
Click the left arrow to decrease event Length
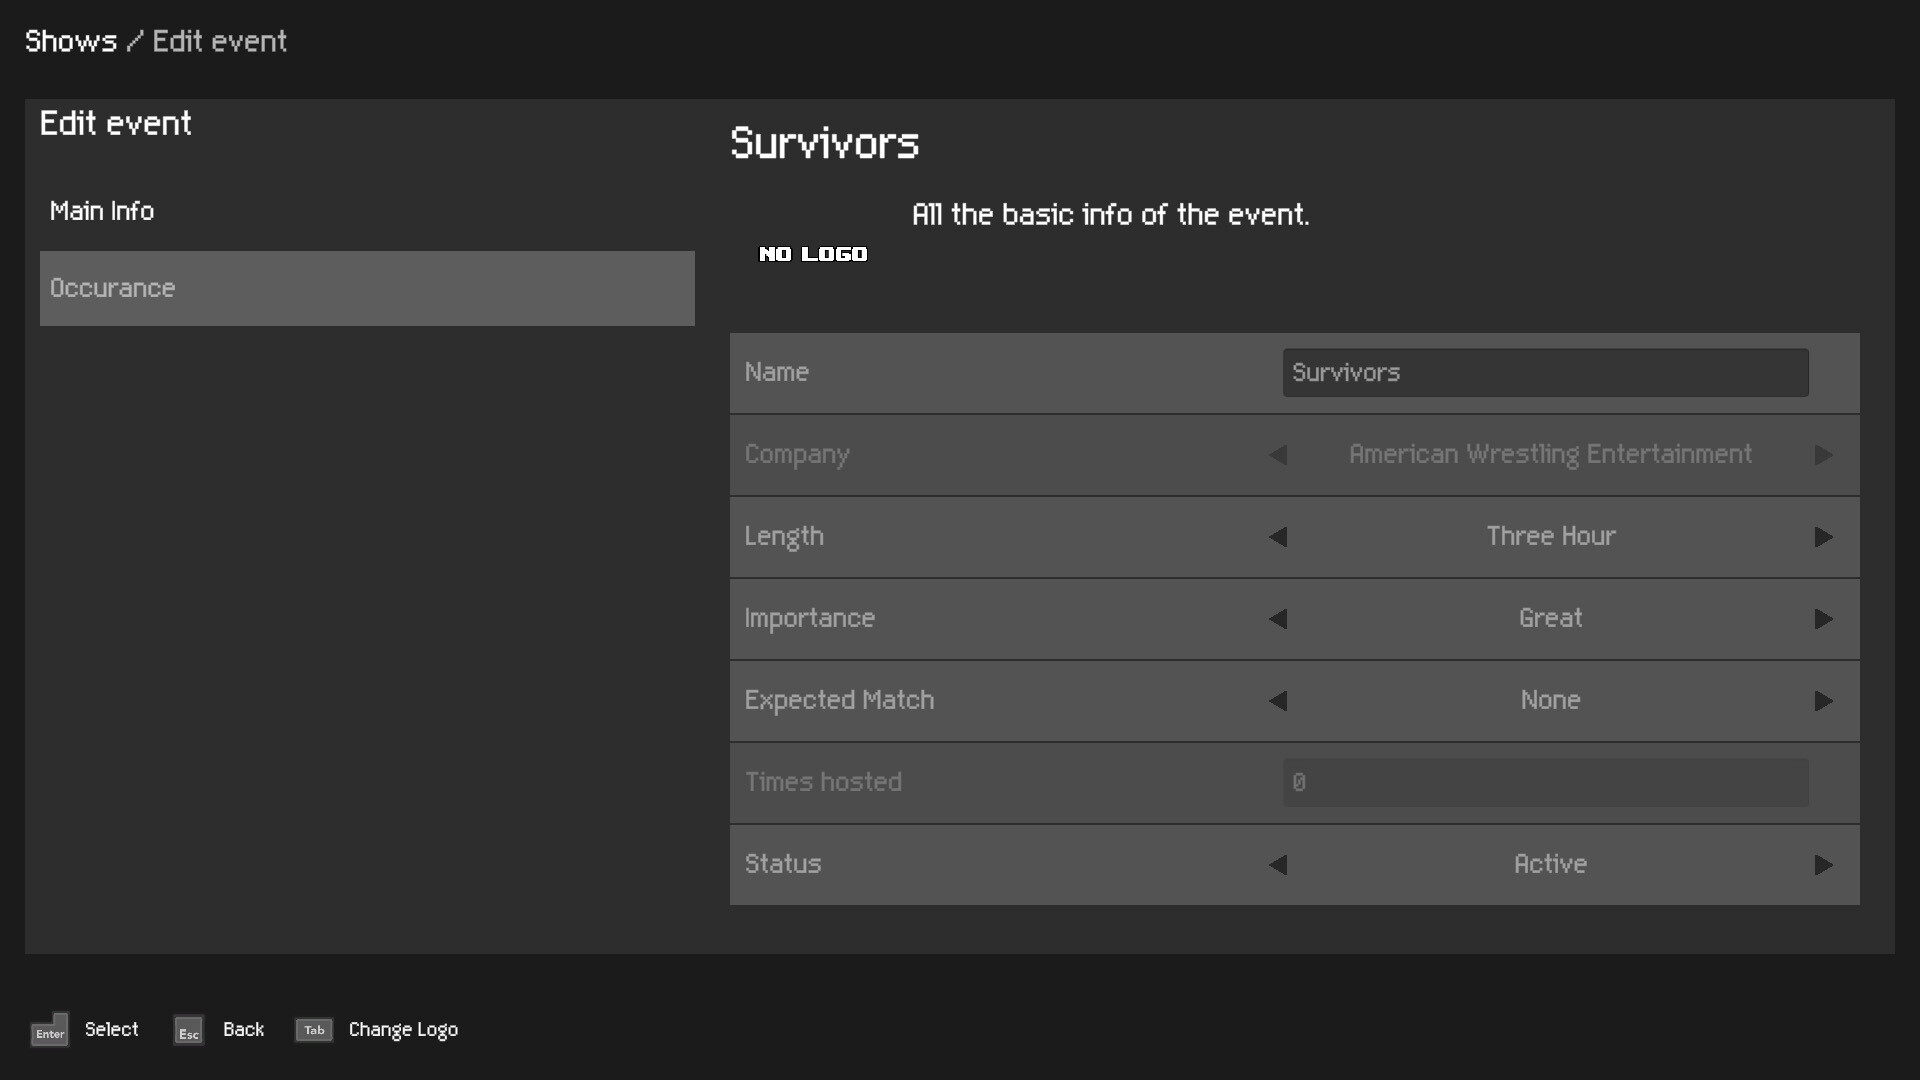(x=1278, y=537)
